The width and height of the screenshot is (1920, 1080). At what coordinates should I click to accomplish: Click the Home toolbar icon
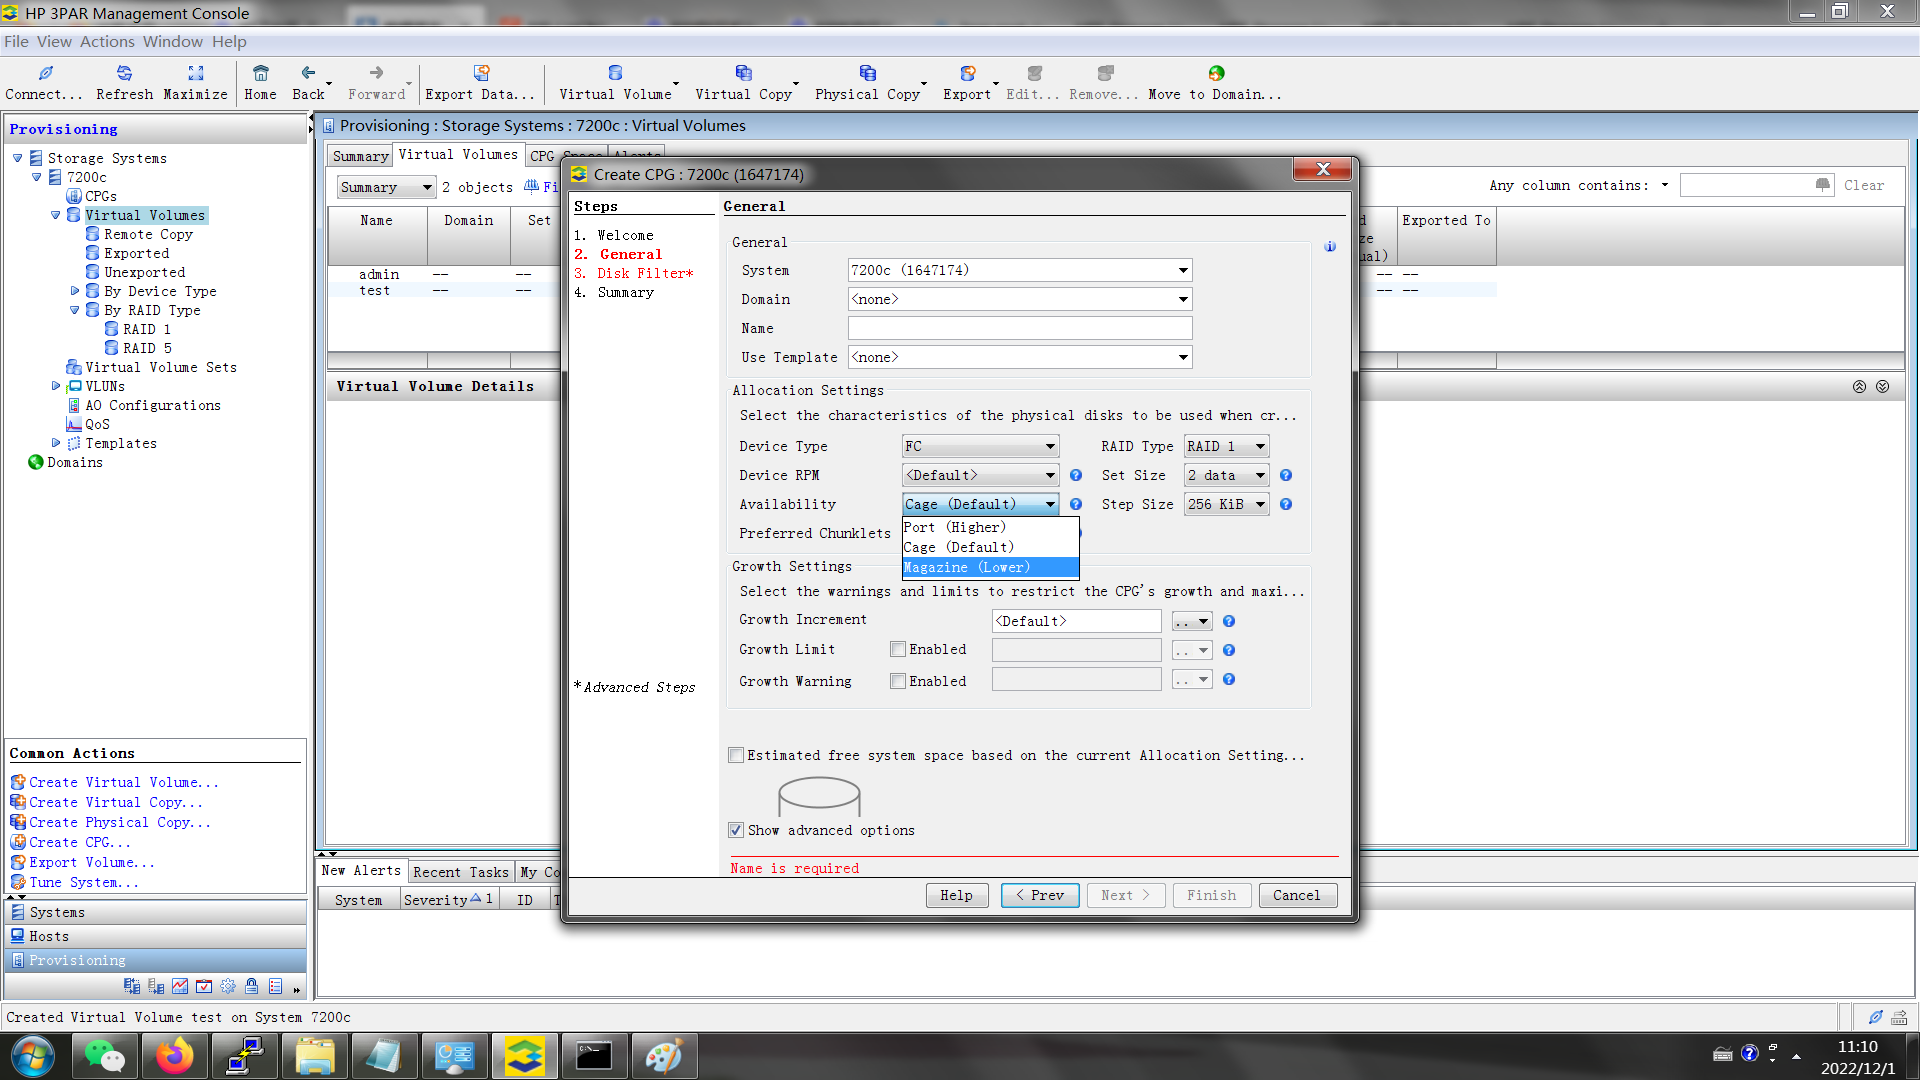(x=260, y=74)
